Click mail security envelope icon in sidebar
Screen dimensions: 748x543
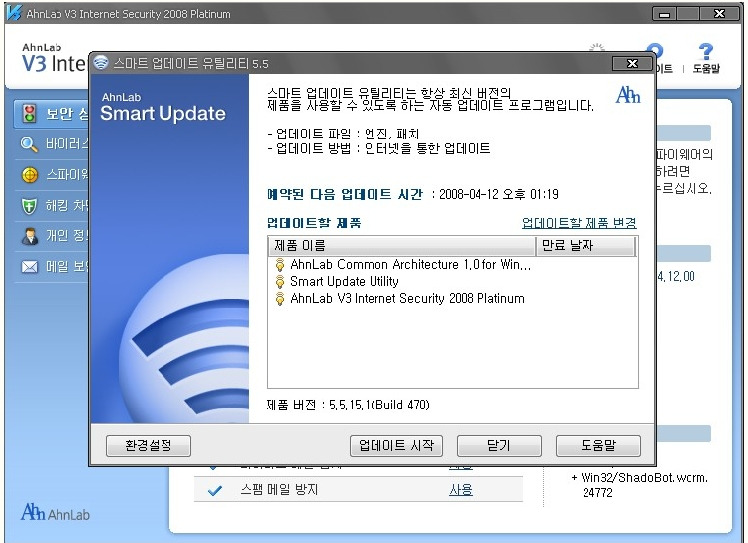click(30, 267)
